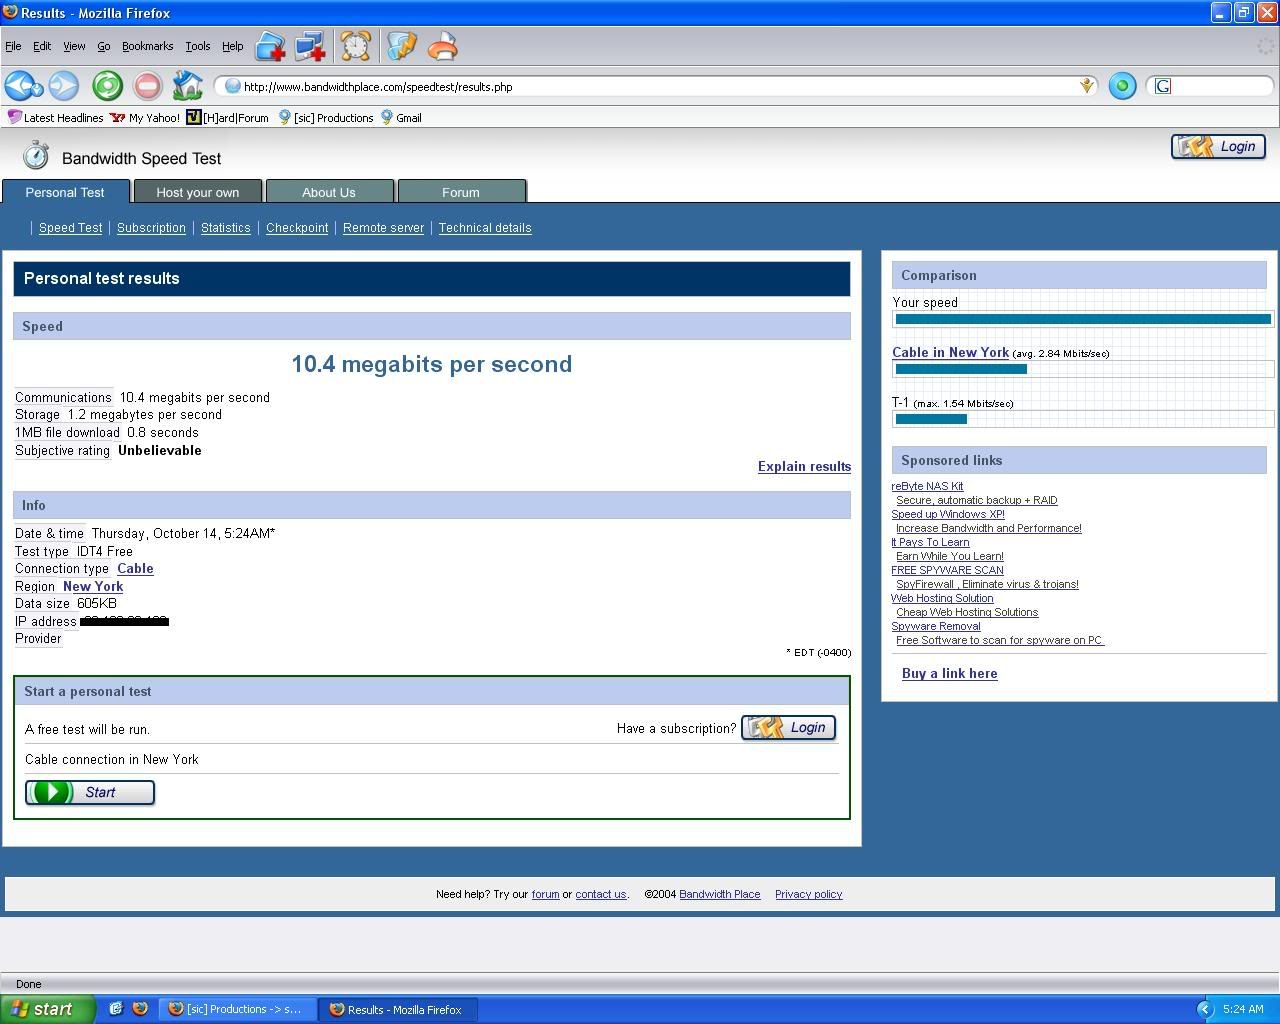Click the Forward navigation arrow
Screen dimensions: 1280x1024
tap(64, 86)
